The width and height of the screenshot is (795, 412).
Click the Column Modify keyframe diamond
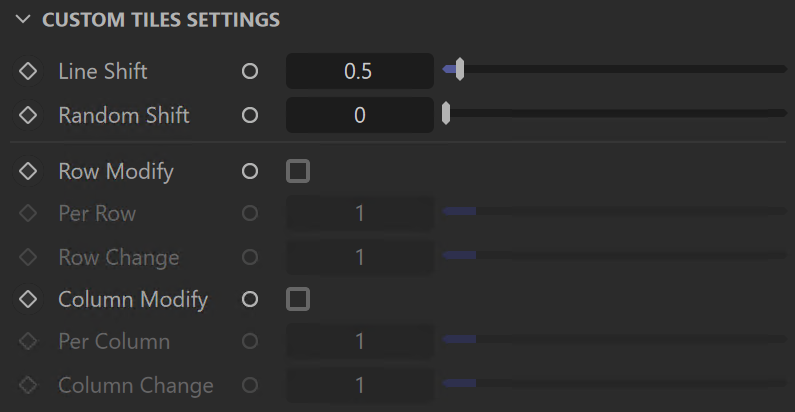point(28,299)
